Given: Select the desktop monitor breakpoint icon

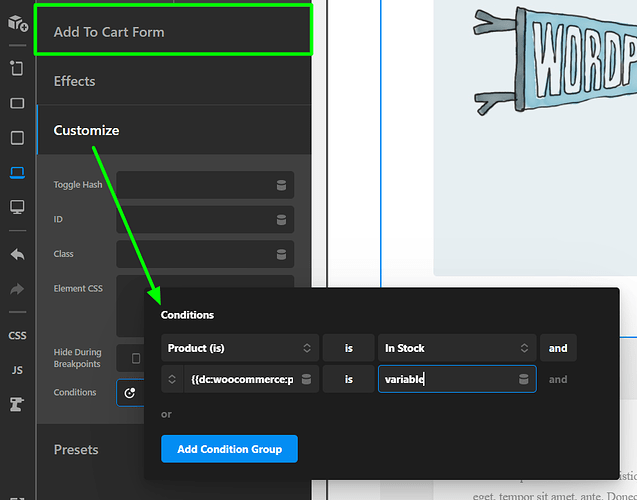Looking at the screenshot, I should point(17,207).
